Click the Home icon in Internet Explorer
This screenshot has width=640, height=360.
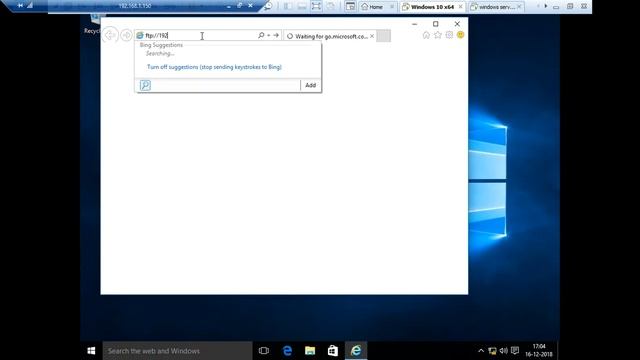pos(426,35)
